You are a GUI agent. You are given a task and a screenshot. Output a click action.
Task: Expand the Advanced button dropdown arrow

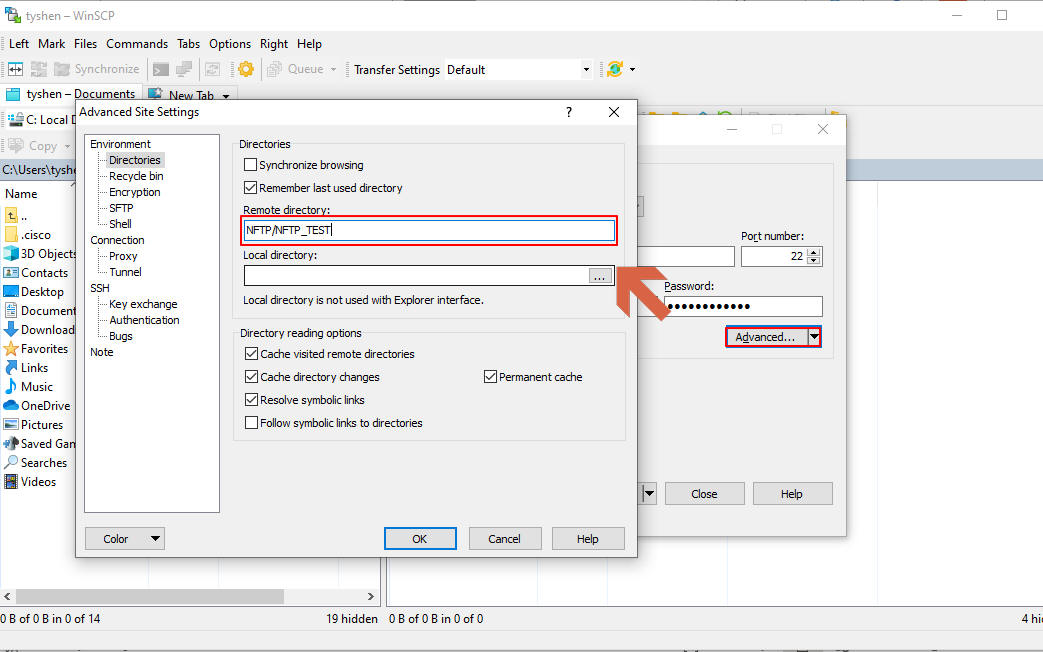click(814, 337)
